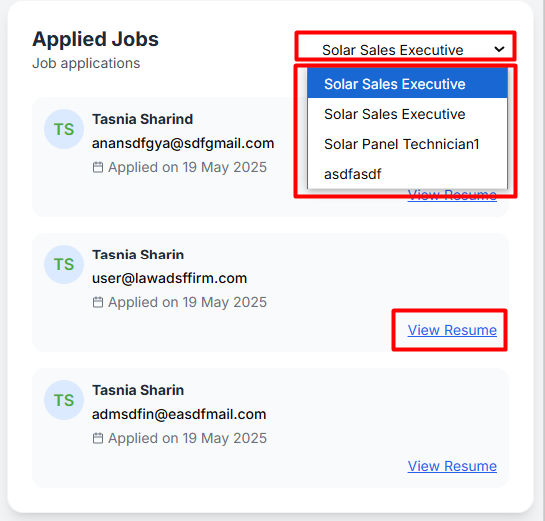Click the chevron arrow of job dropdown

point(499,49)
